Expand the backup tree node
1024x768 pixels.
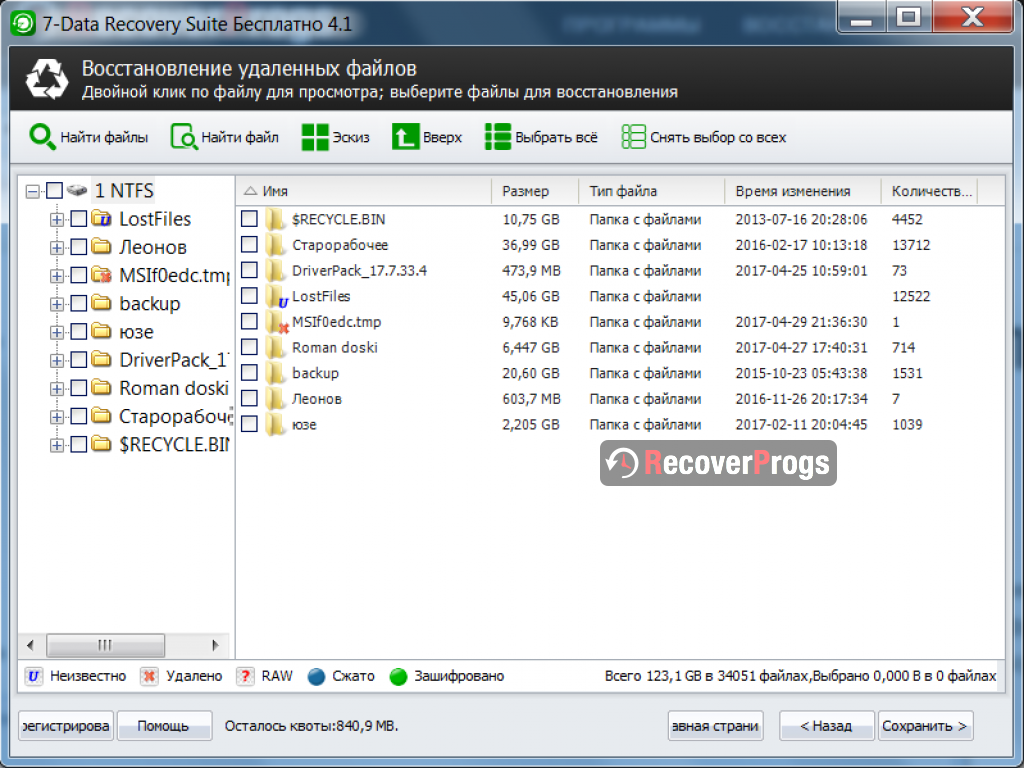point(56,304)
